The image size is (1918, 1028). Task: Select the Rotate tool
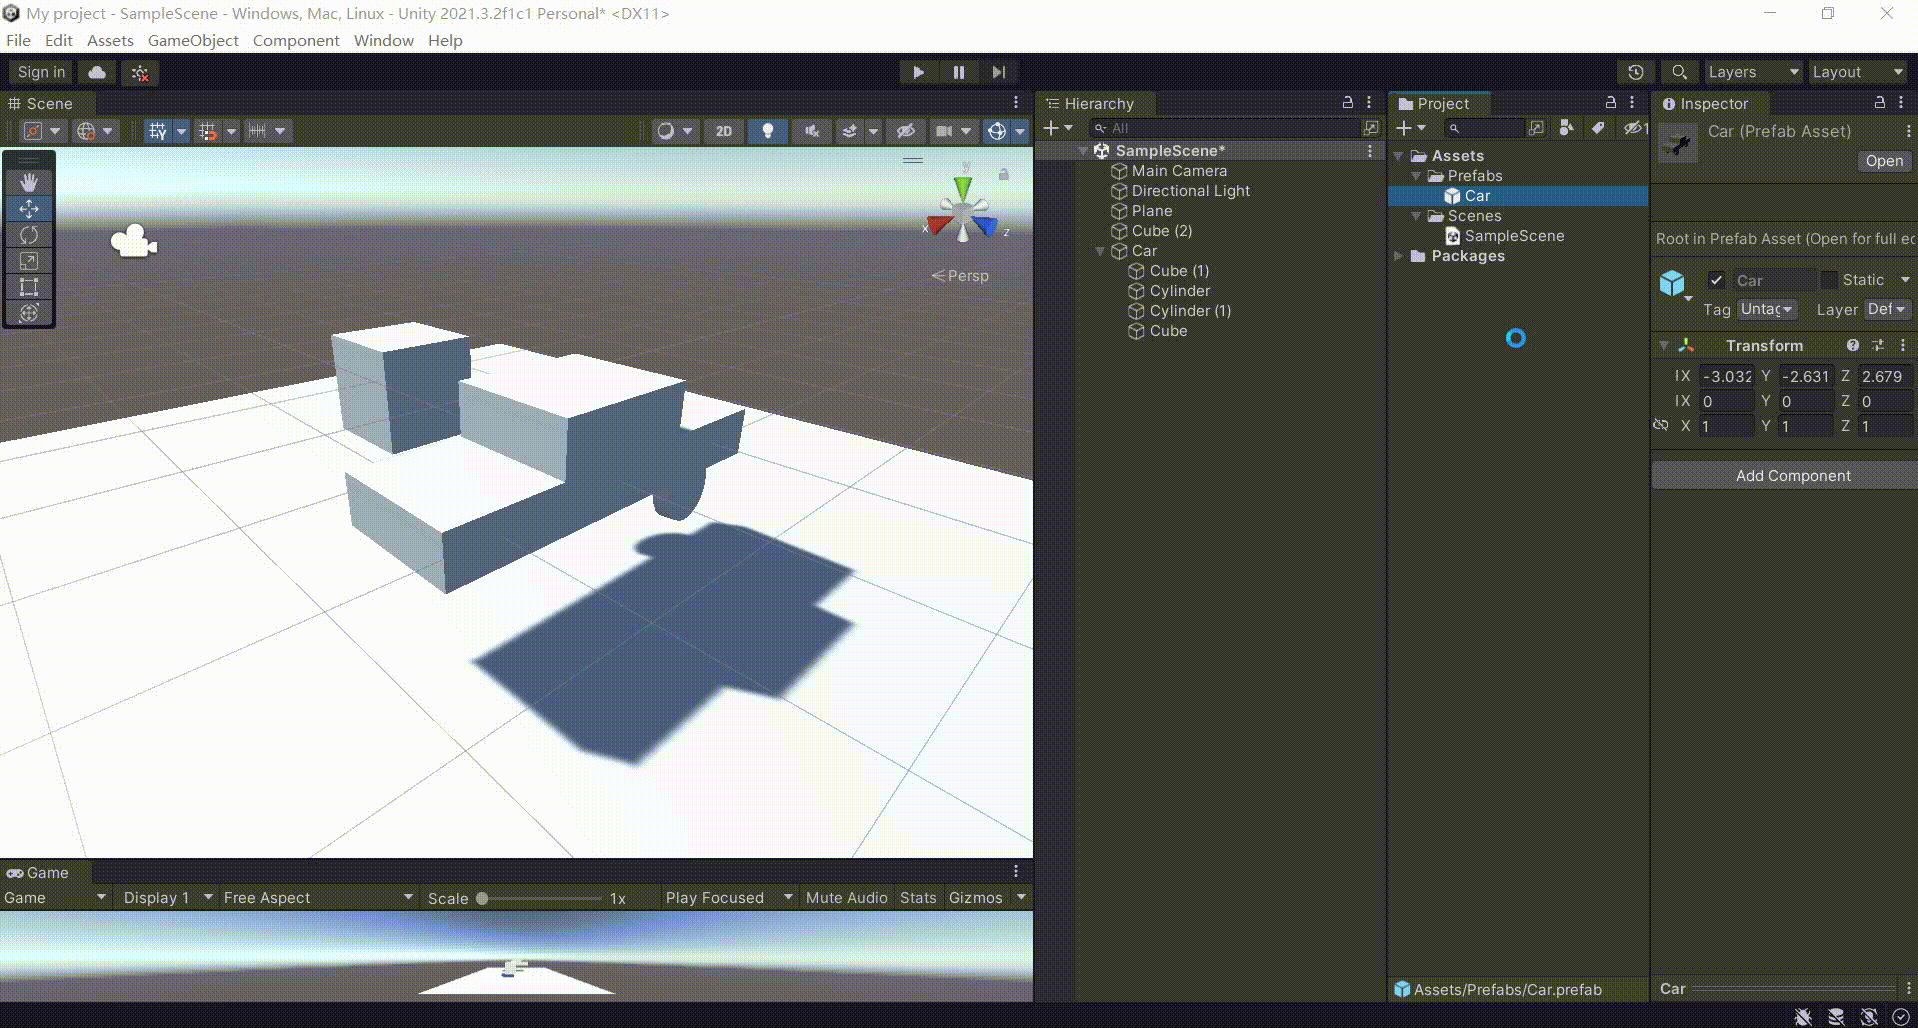pyautogui.click(x=29, y=235)
